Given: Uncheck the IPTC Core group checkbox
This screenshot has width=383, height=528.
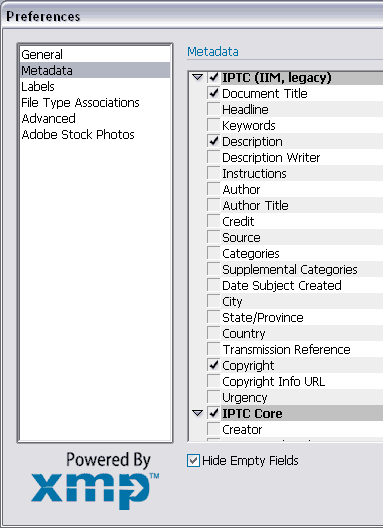Looking at the screenshot, I should (213, 413).
